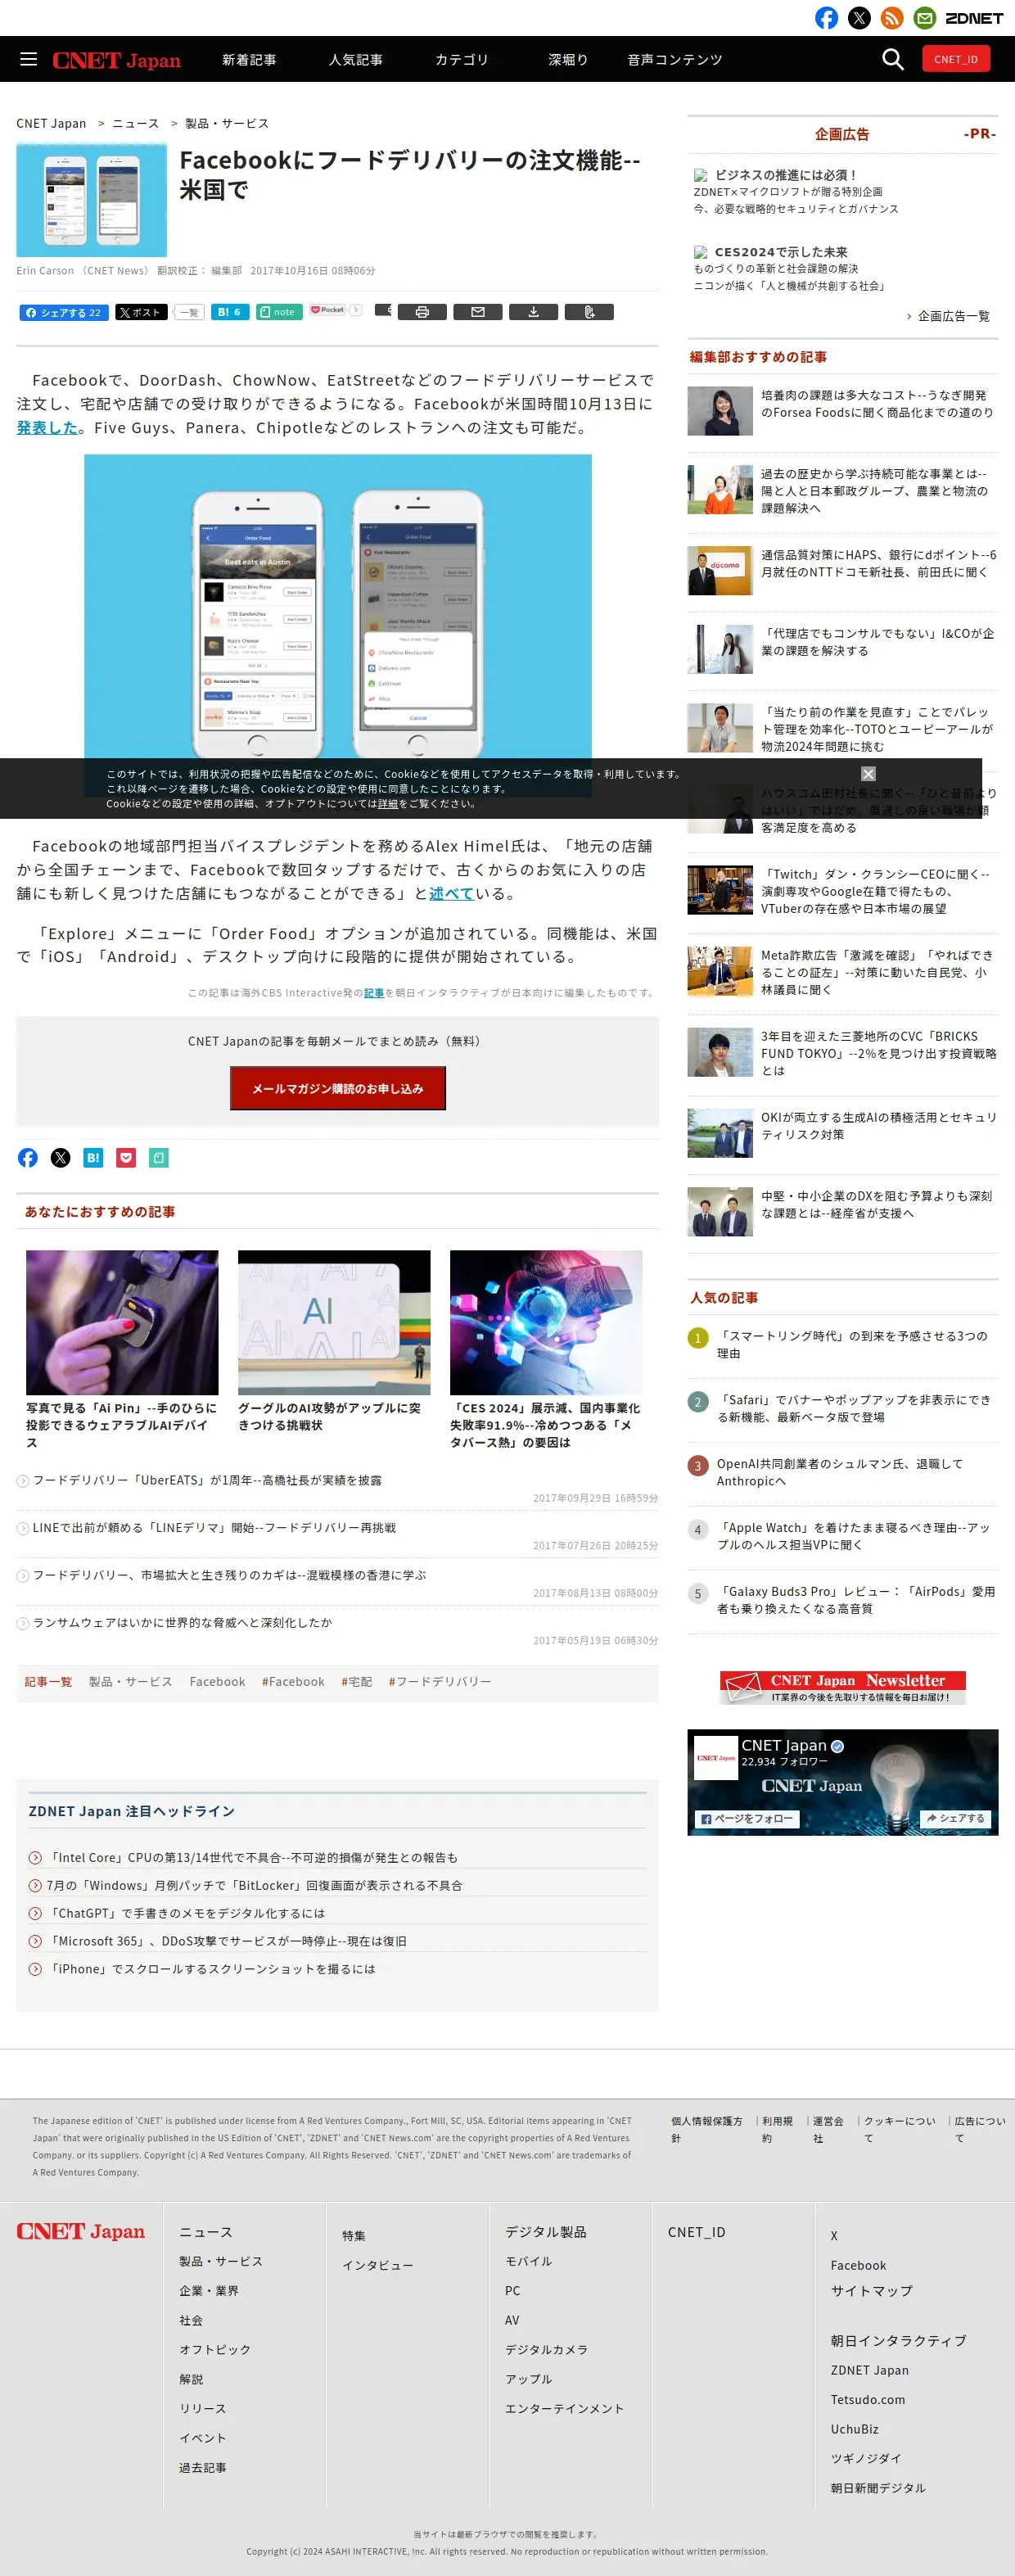The width and height of the screenshot is (1015, 2576).
Task: Open the hamburger menu
Action: pos(29,59)
